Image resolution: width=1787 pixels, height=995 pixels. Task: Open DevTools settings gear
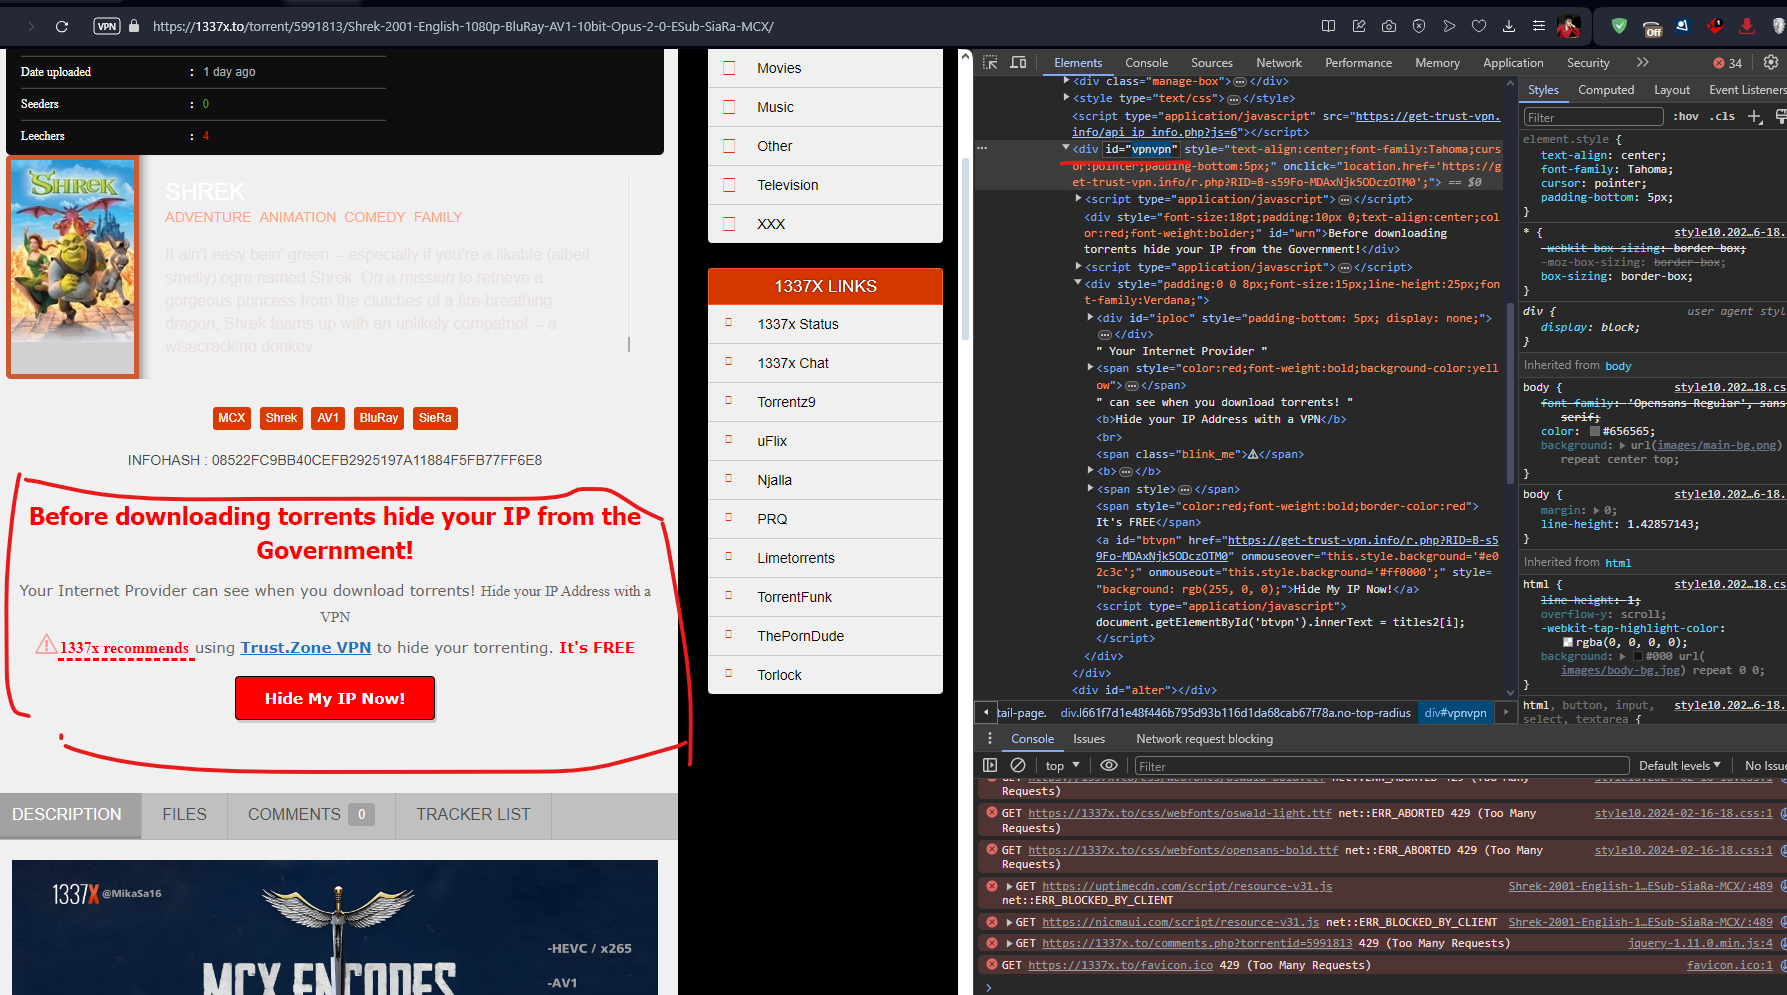[1770, 62]
